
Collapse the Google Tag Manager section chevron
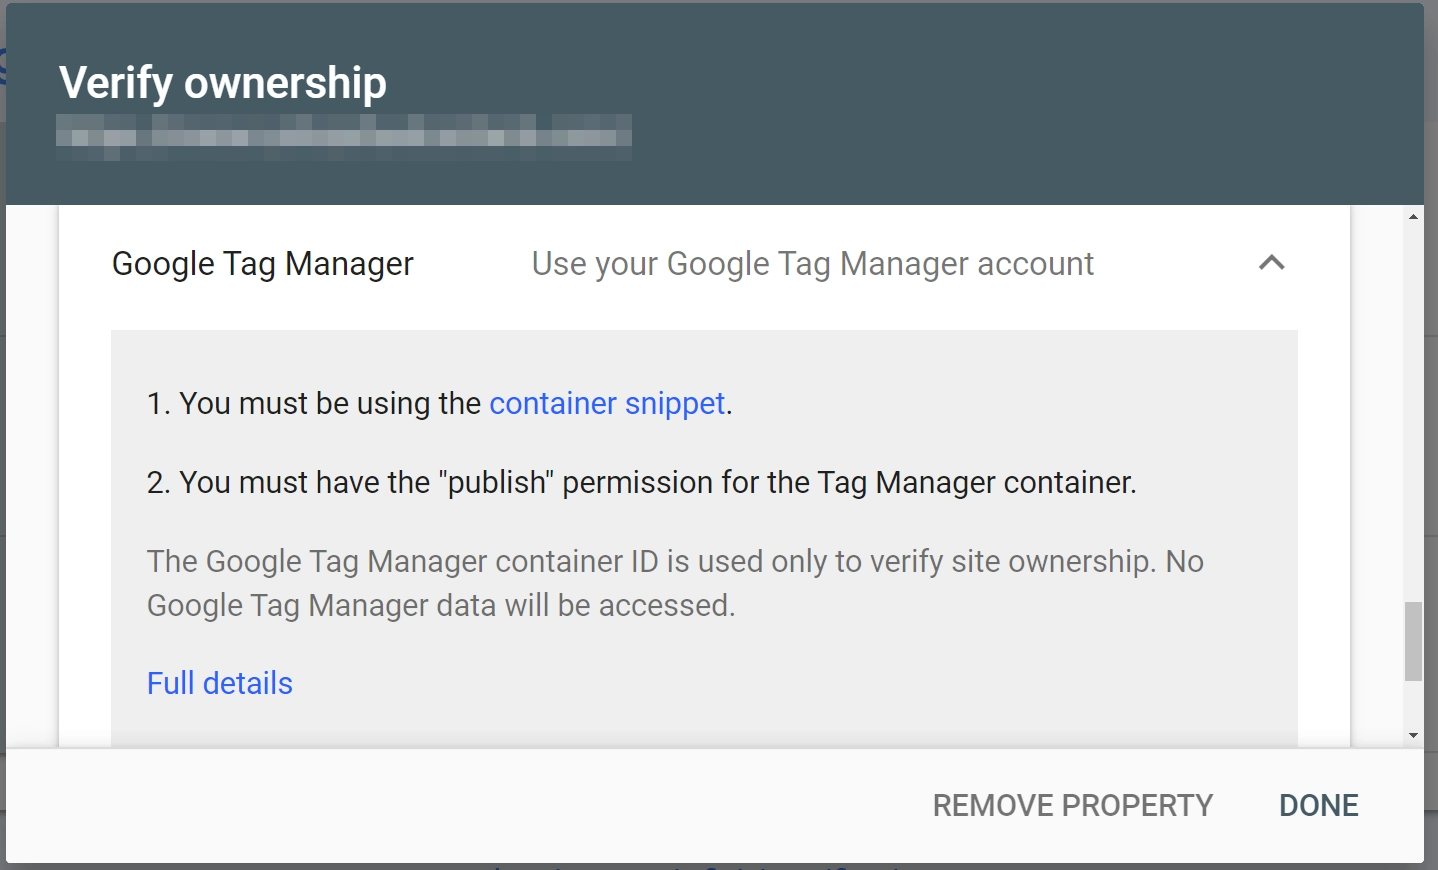point(1271,263)
